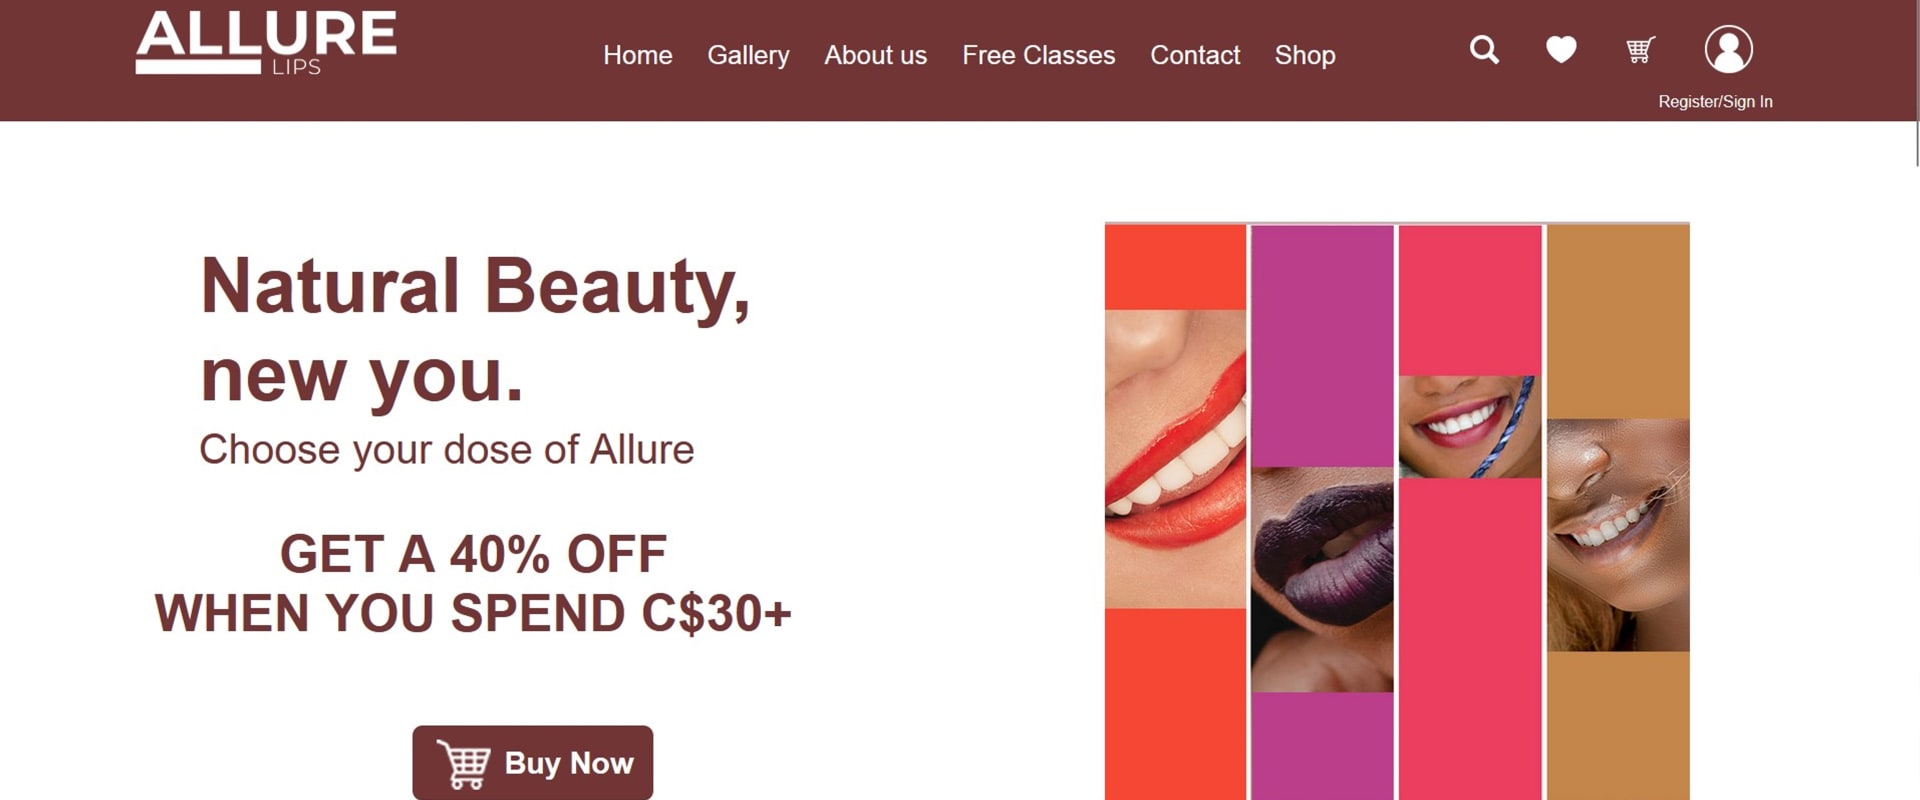The image size is (1920, 800).
Task: Open the Gallery page
Action: (x=748, y=55)
